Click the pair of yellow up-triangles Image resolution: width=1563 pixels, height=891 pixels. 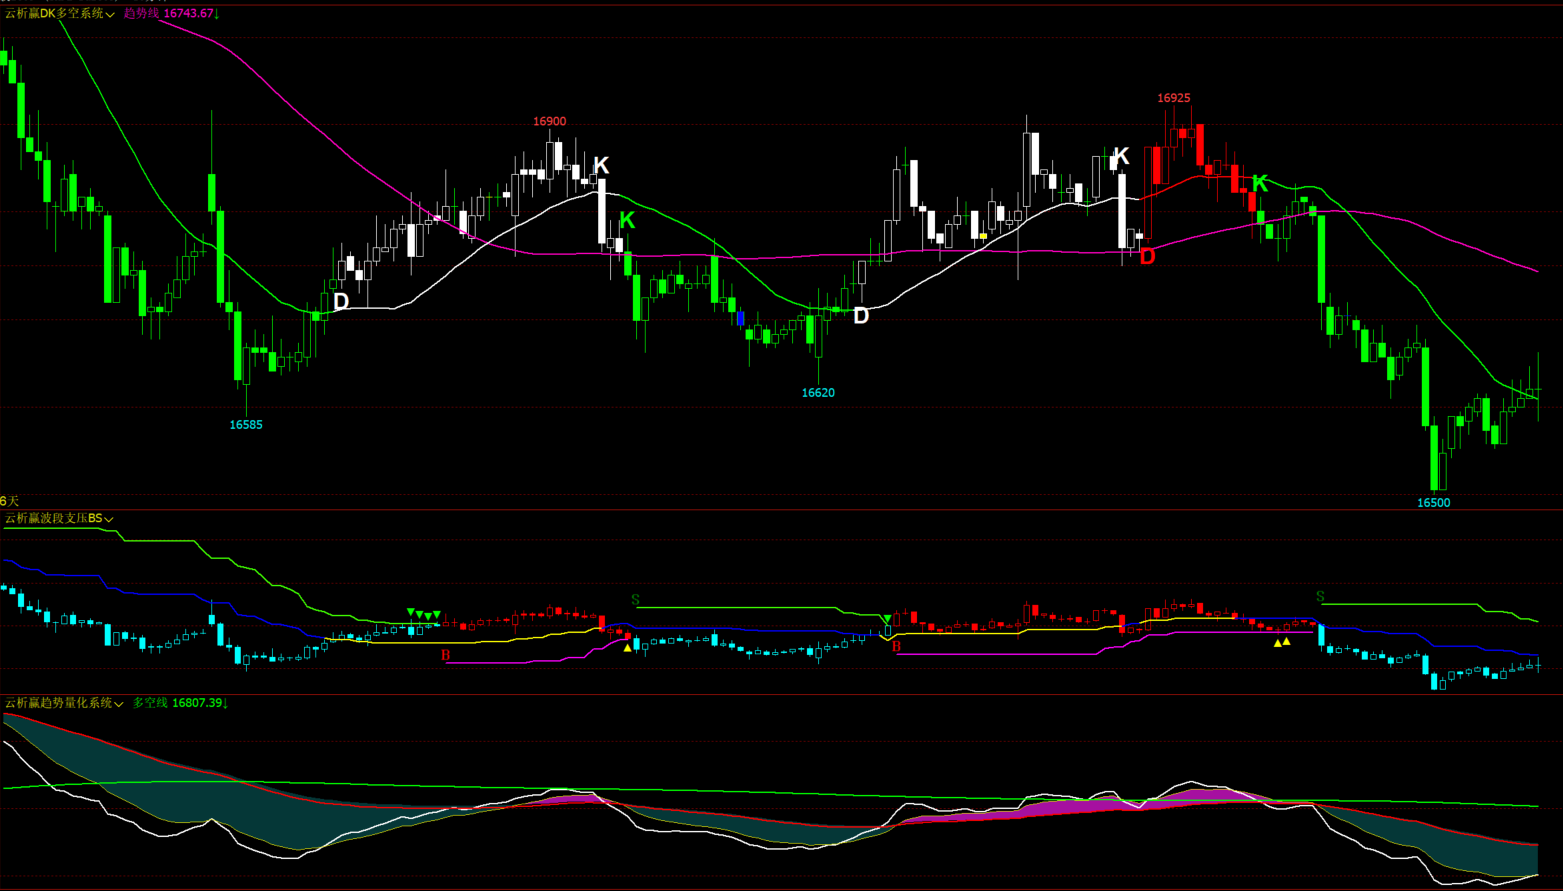click(x=1282, y=643)
